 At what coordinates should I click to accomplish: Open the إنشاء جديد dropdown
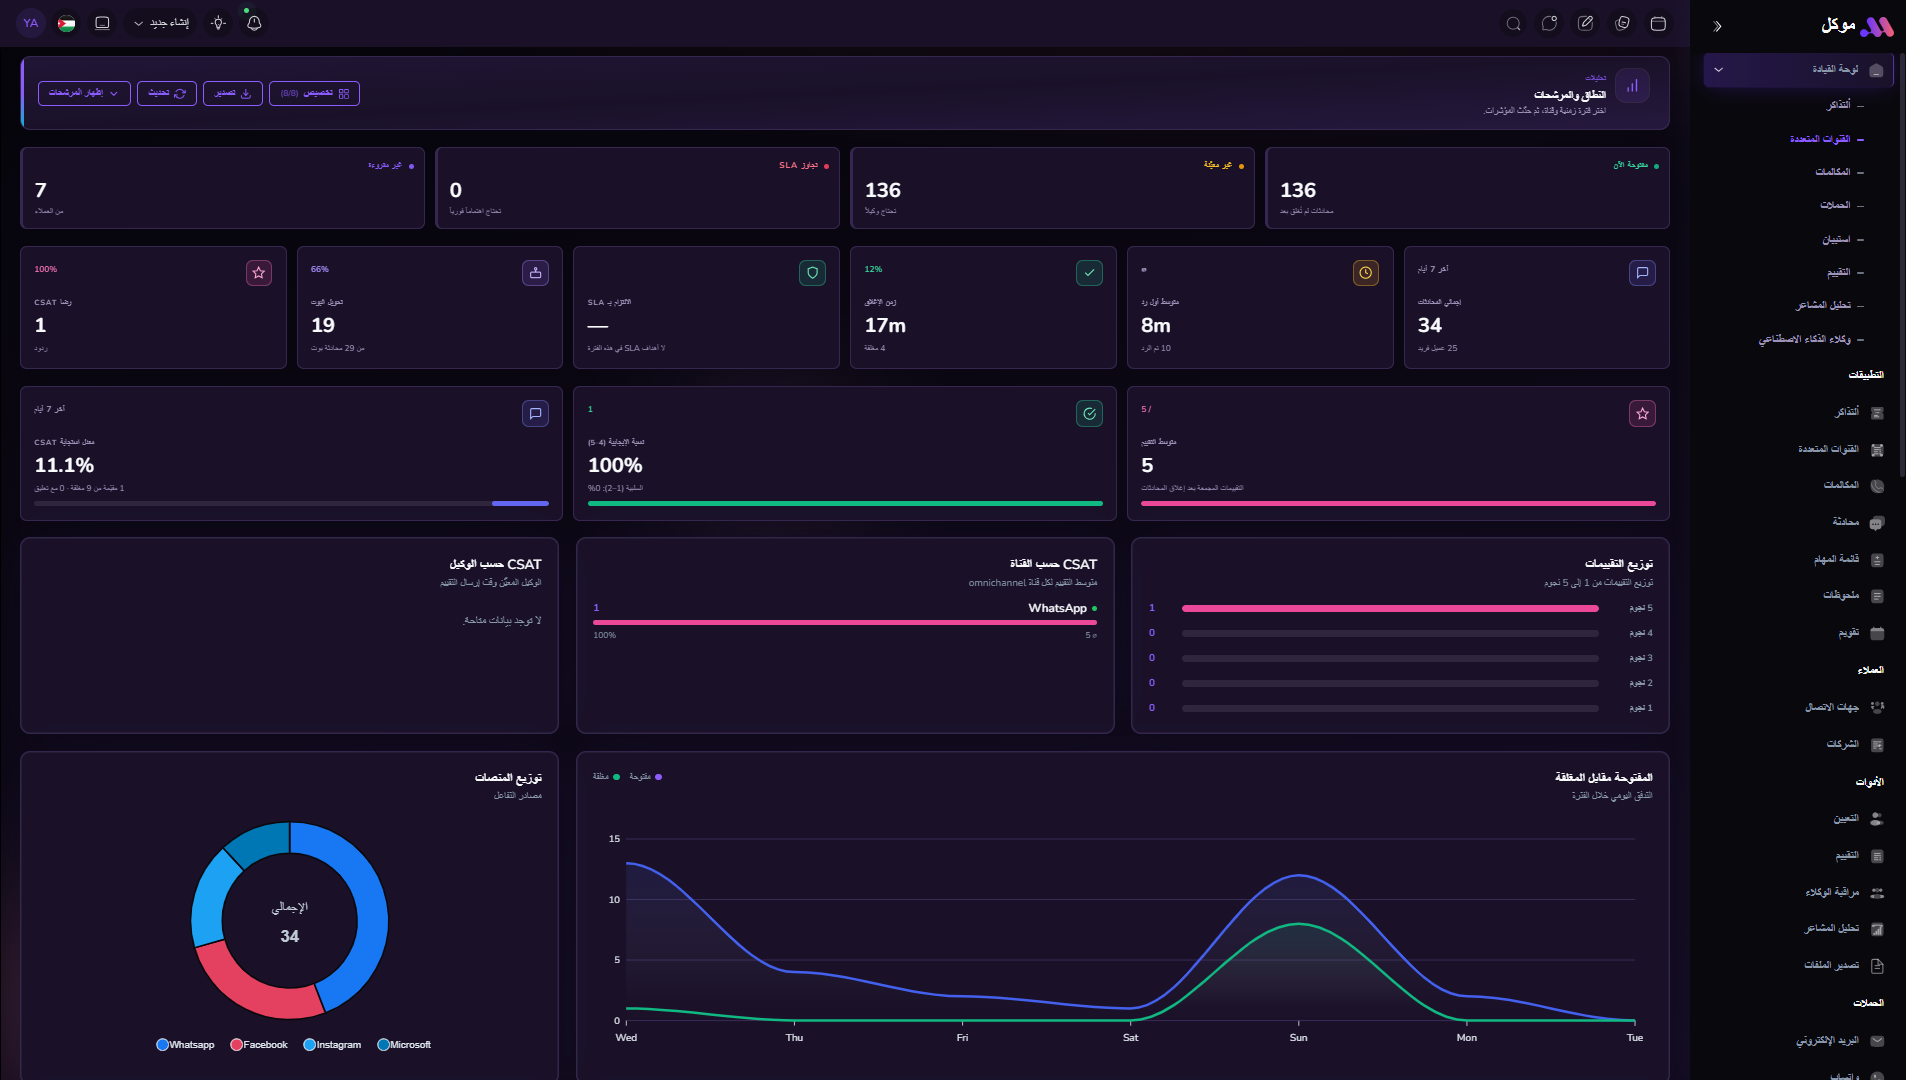tap(161, 23)
